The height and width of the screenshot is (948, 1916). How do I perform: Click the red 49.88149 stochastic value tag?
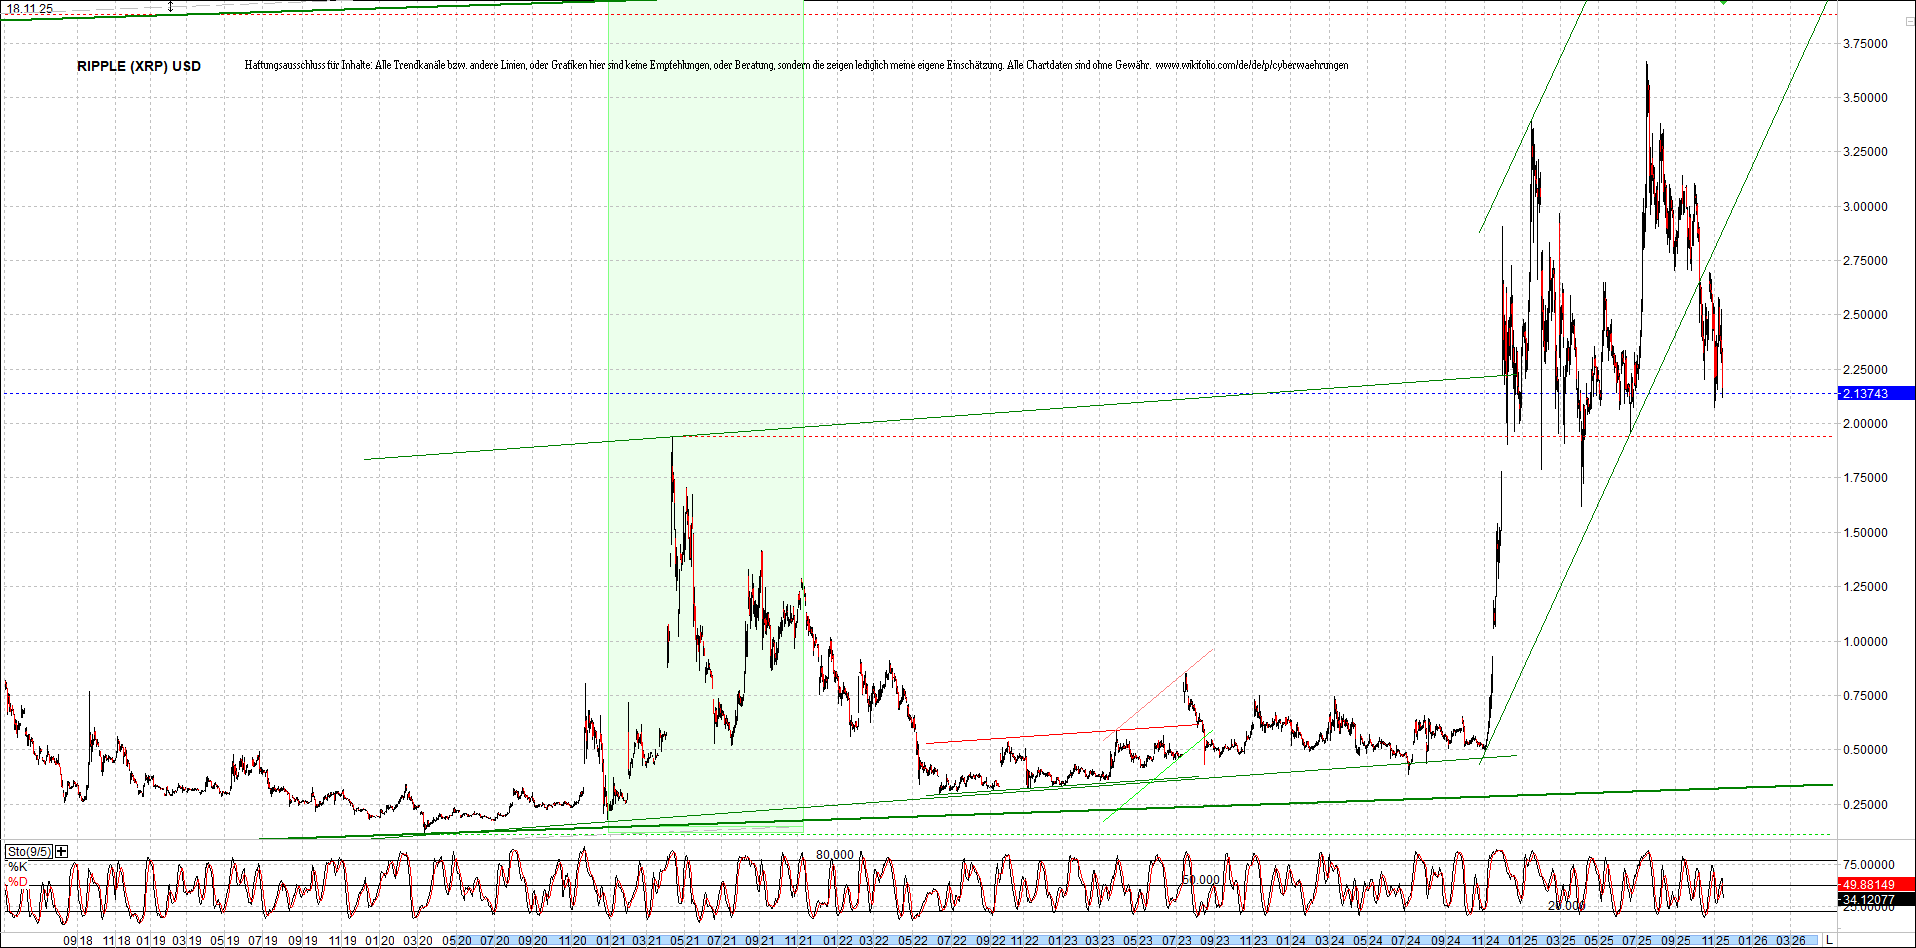[1880, 884]
